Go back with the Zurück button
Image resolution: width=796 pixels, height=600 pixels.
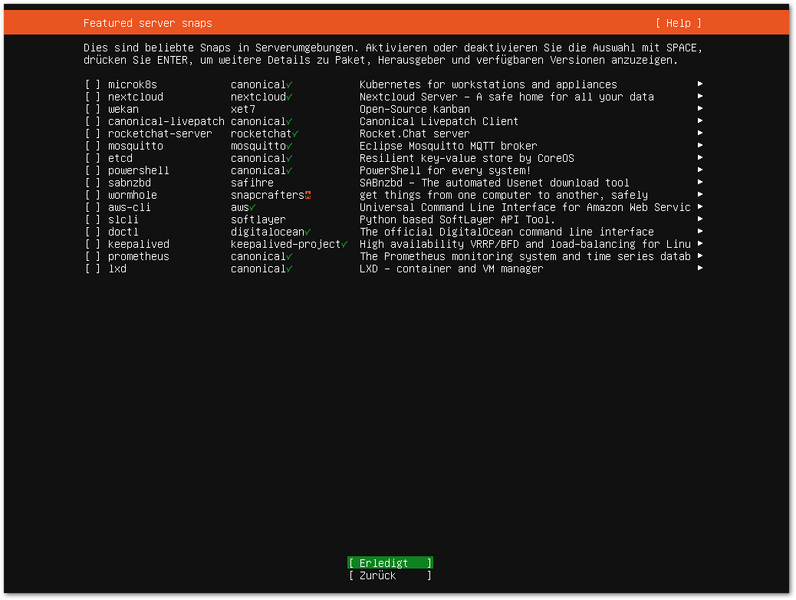pyautogui.click(x=390, y=576)
